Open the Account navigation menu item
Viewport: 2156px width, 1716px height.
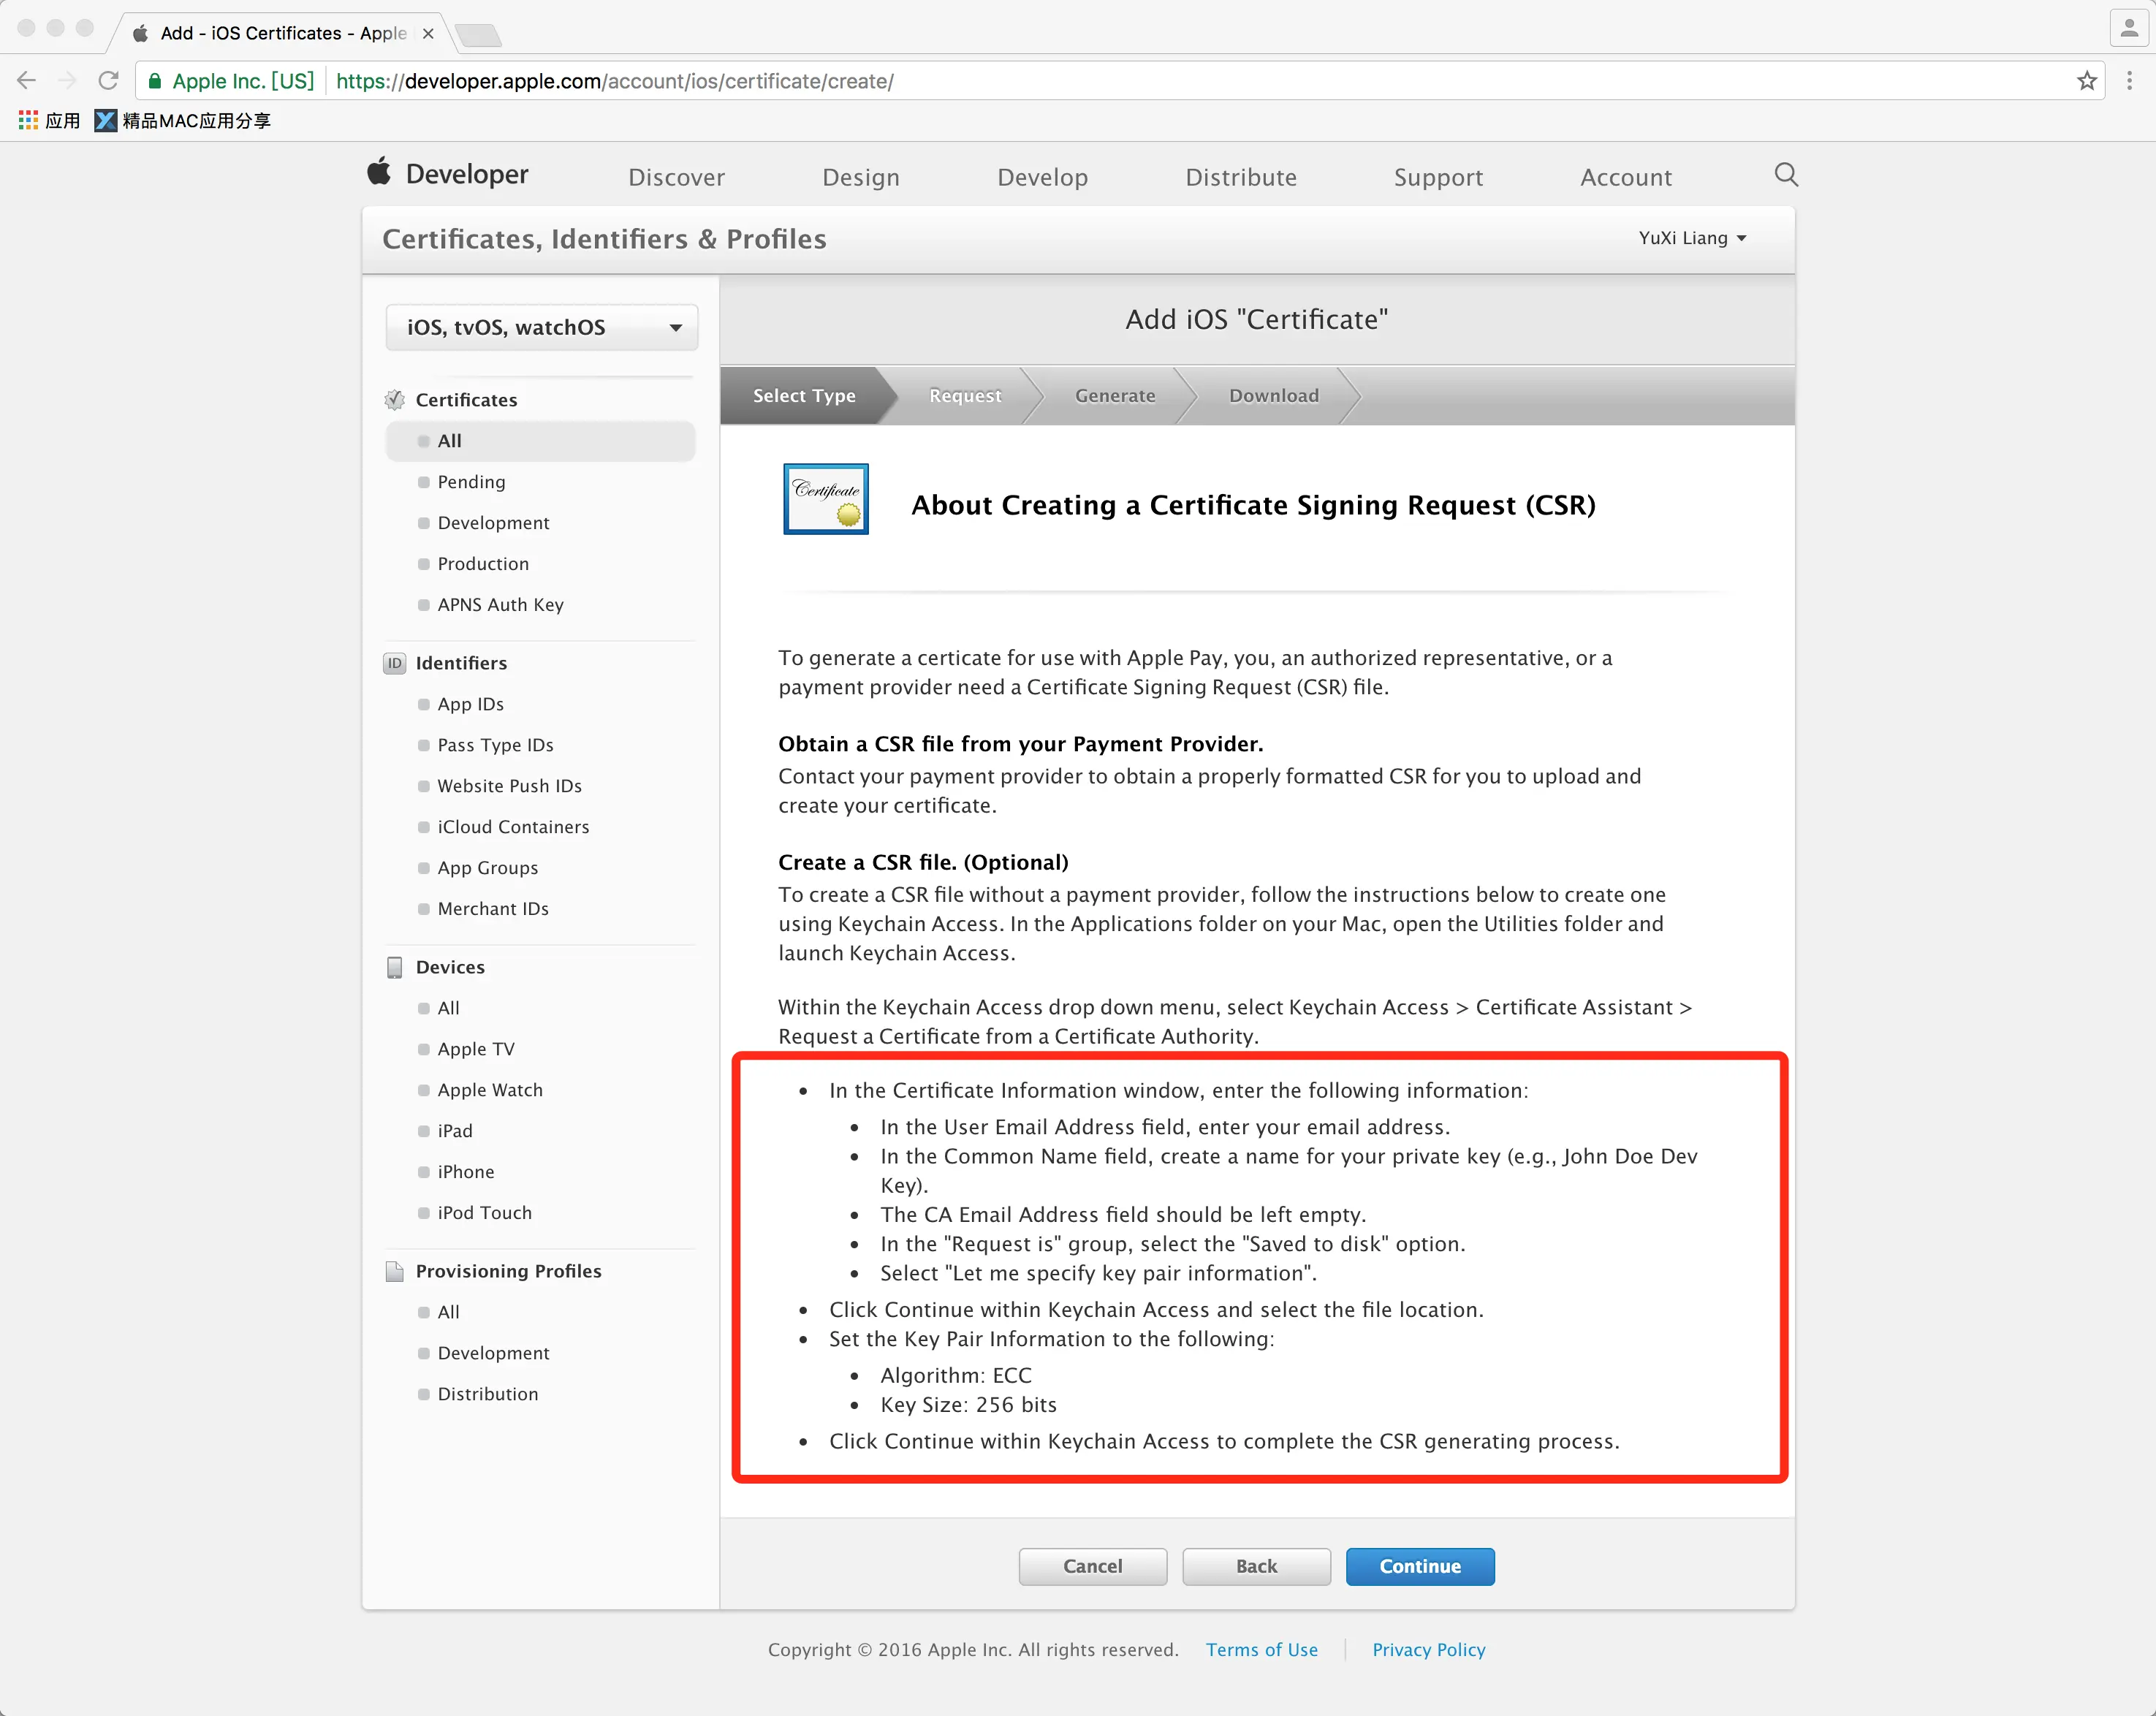click(x=1625, y=177)
